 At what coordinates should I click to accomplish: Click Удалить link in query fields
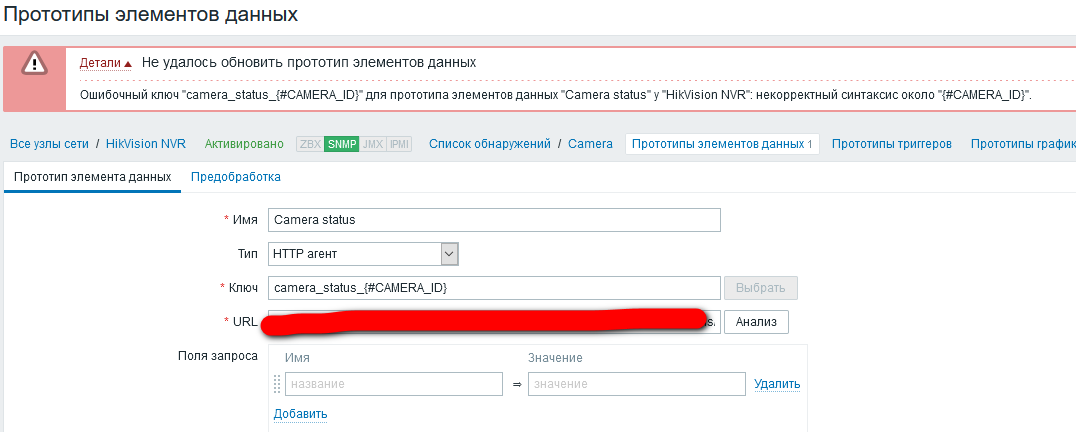click(777, 384)
